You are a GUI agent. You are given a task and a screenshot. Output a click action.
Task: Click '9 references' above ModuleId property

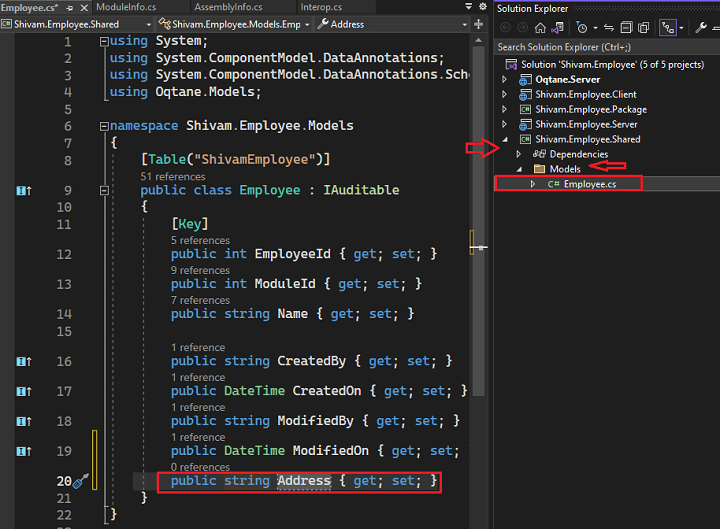pyautogui.click(x=200, y=270)
